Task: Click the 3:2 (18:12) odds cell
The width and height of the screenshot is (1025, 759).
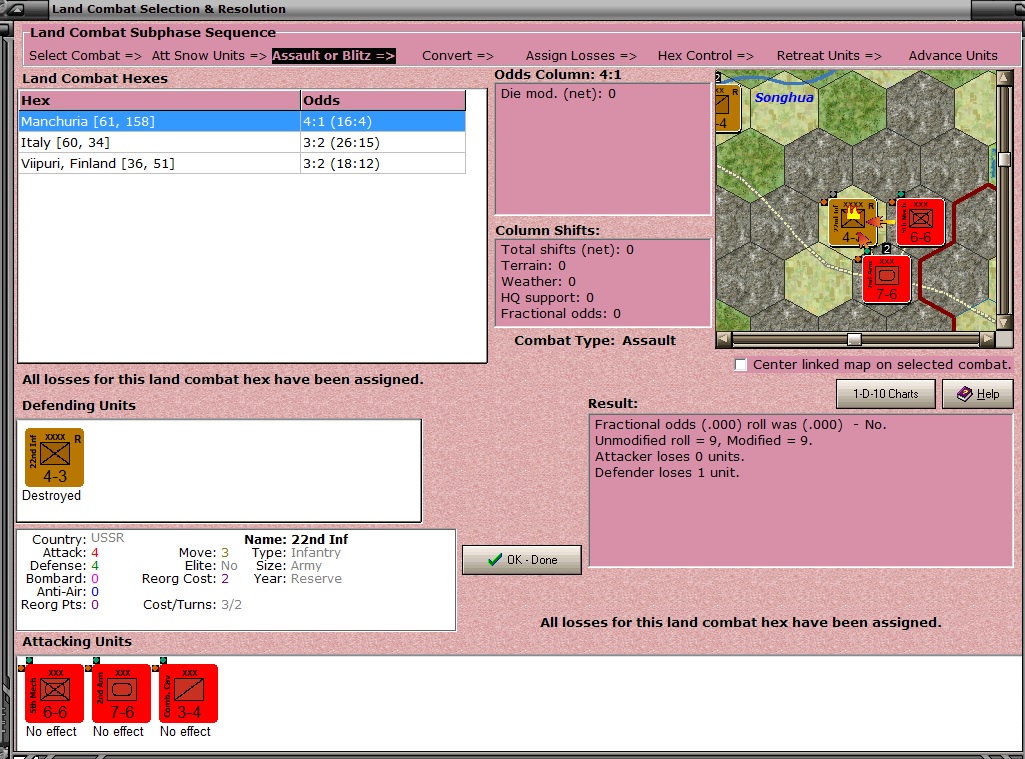Action: click(x=383, y=163)
